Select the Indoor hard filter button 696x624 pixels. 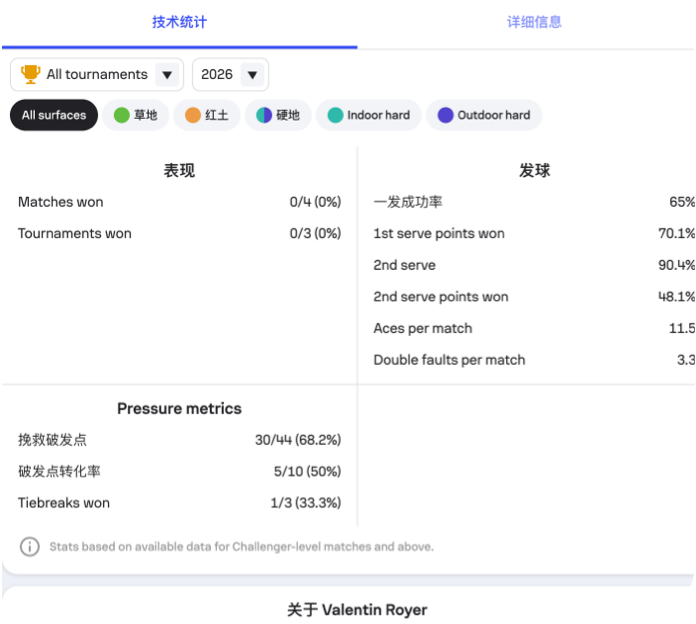click(x=369, y=115)
